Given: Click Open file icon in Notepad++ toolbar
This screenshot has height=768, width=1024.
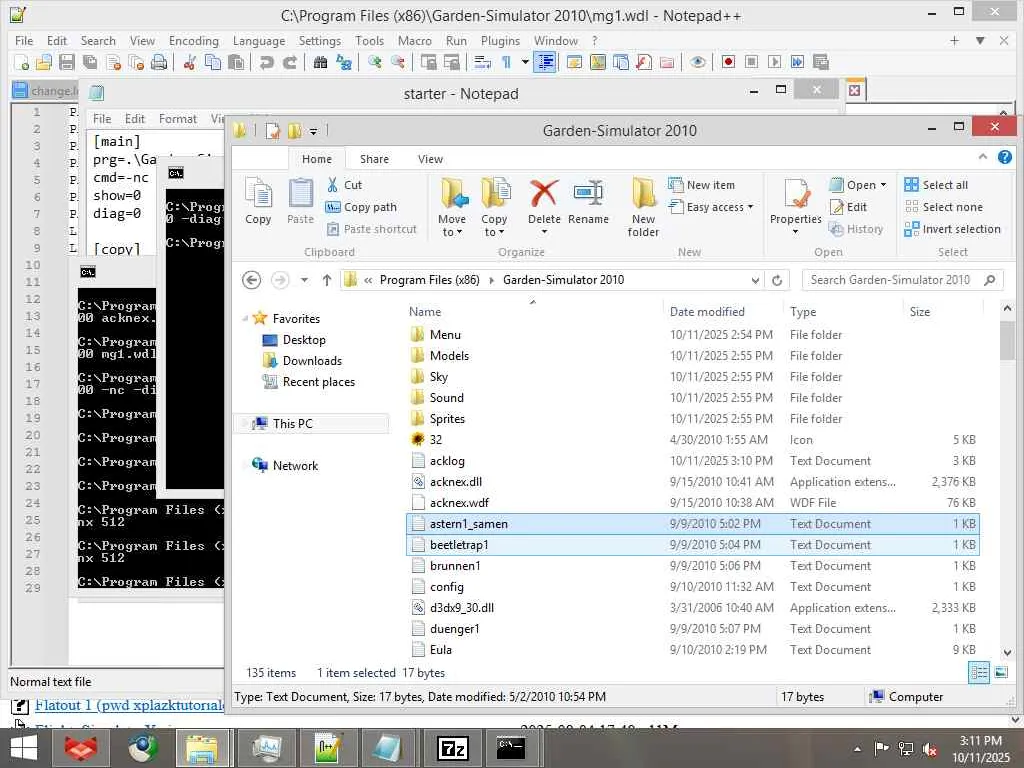Looking at the screenshot, I should point(44,62).
